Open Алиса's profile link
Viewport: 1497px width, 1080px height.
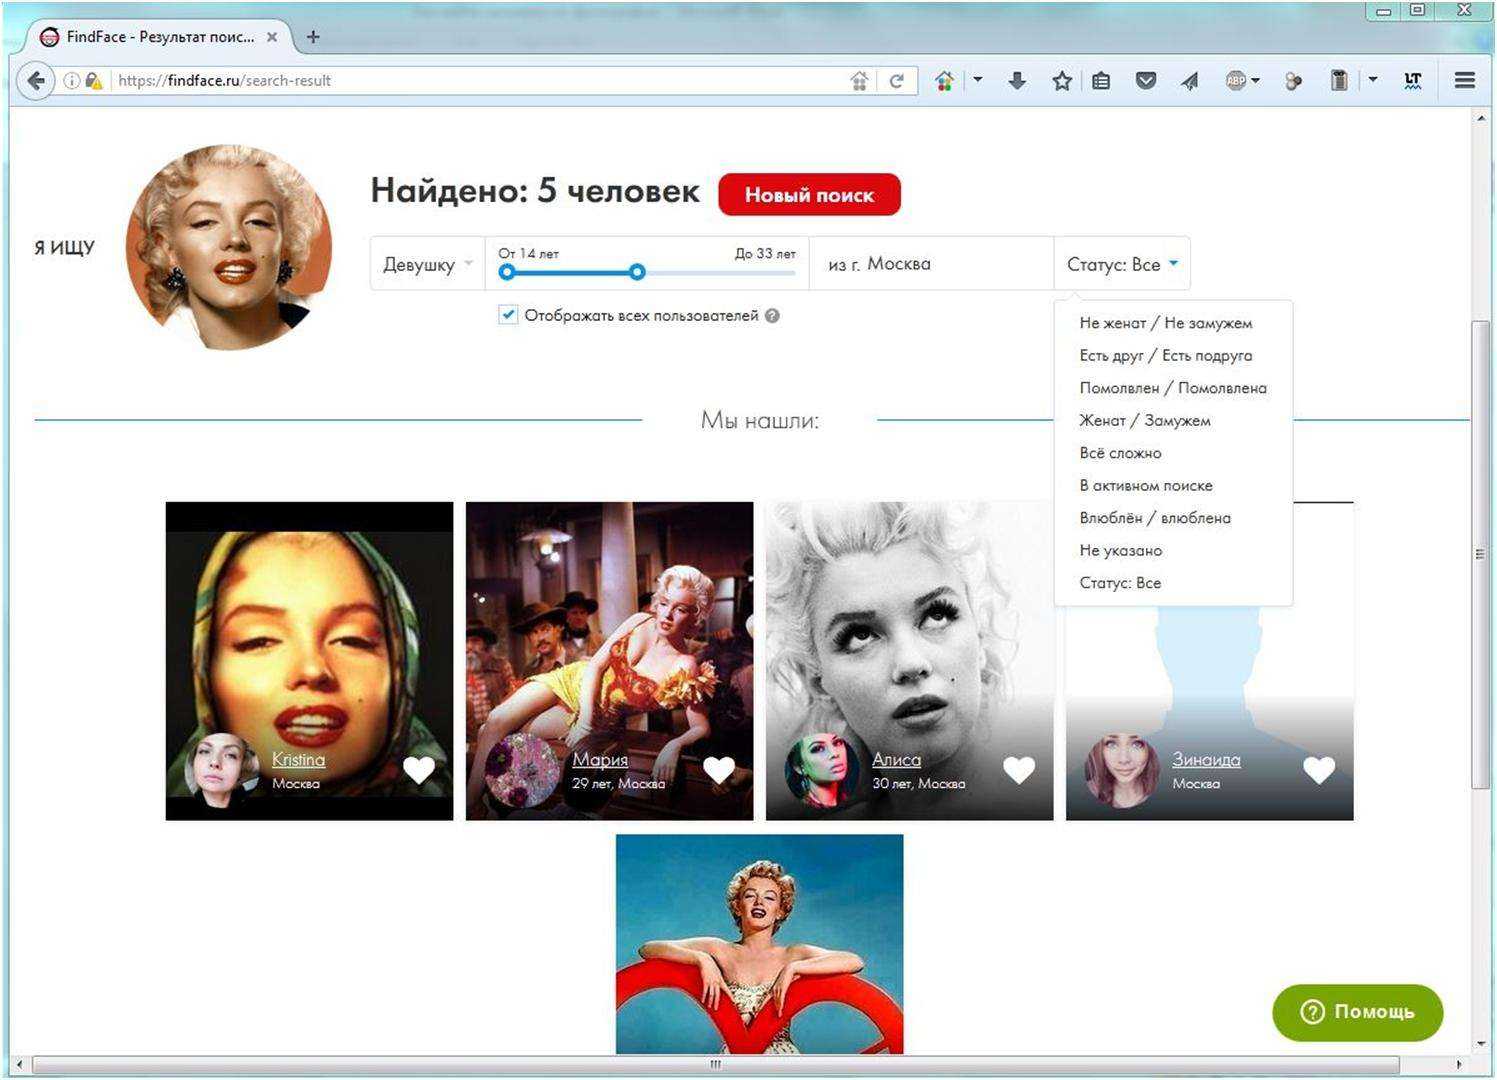coord(896,760)
